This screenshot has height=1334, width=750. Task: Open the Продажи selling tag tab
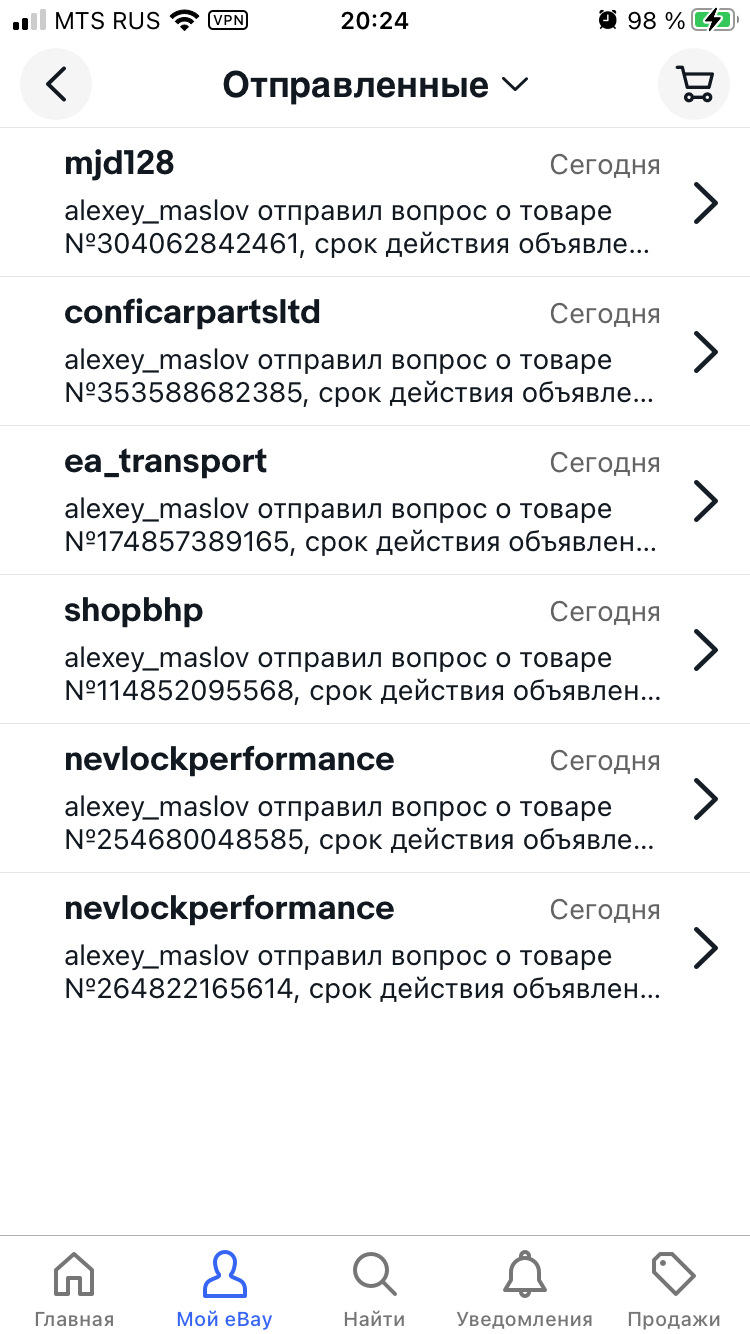673,1290
